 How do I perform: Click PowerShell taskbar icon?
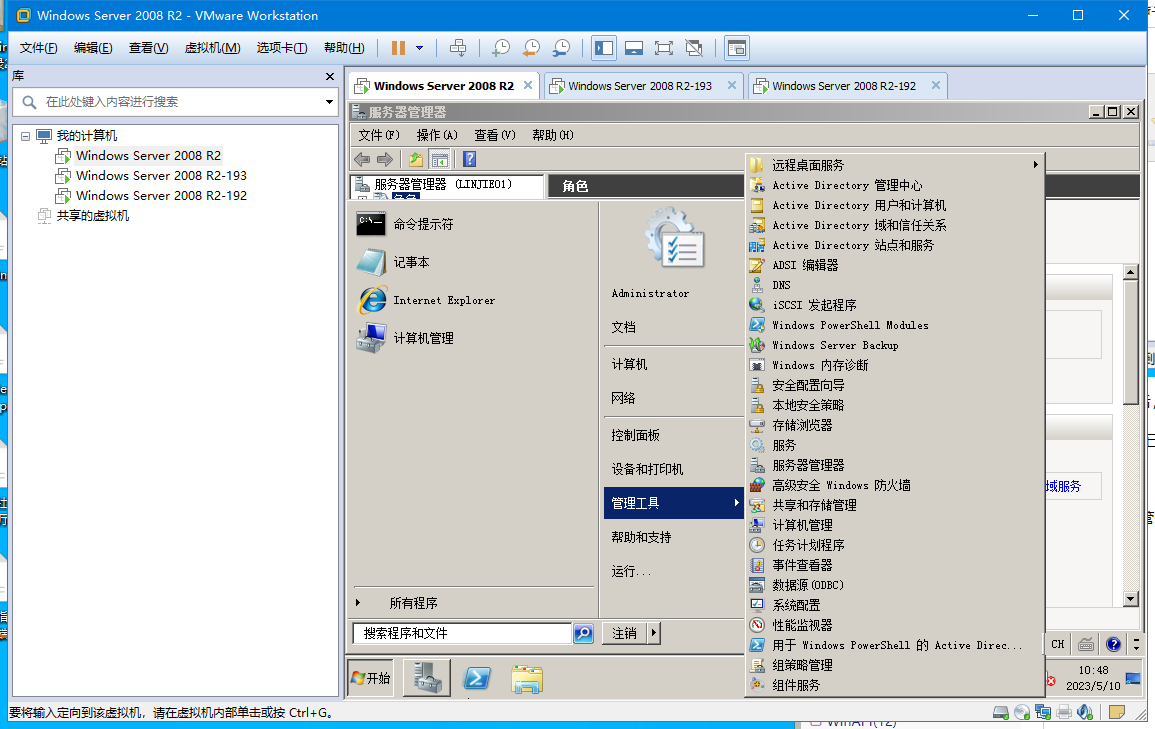pos(477,677)
